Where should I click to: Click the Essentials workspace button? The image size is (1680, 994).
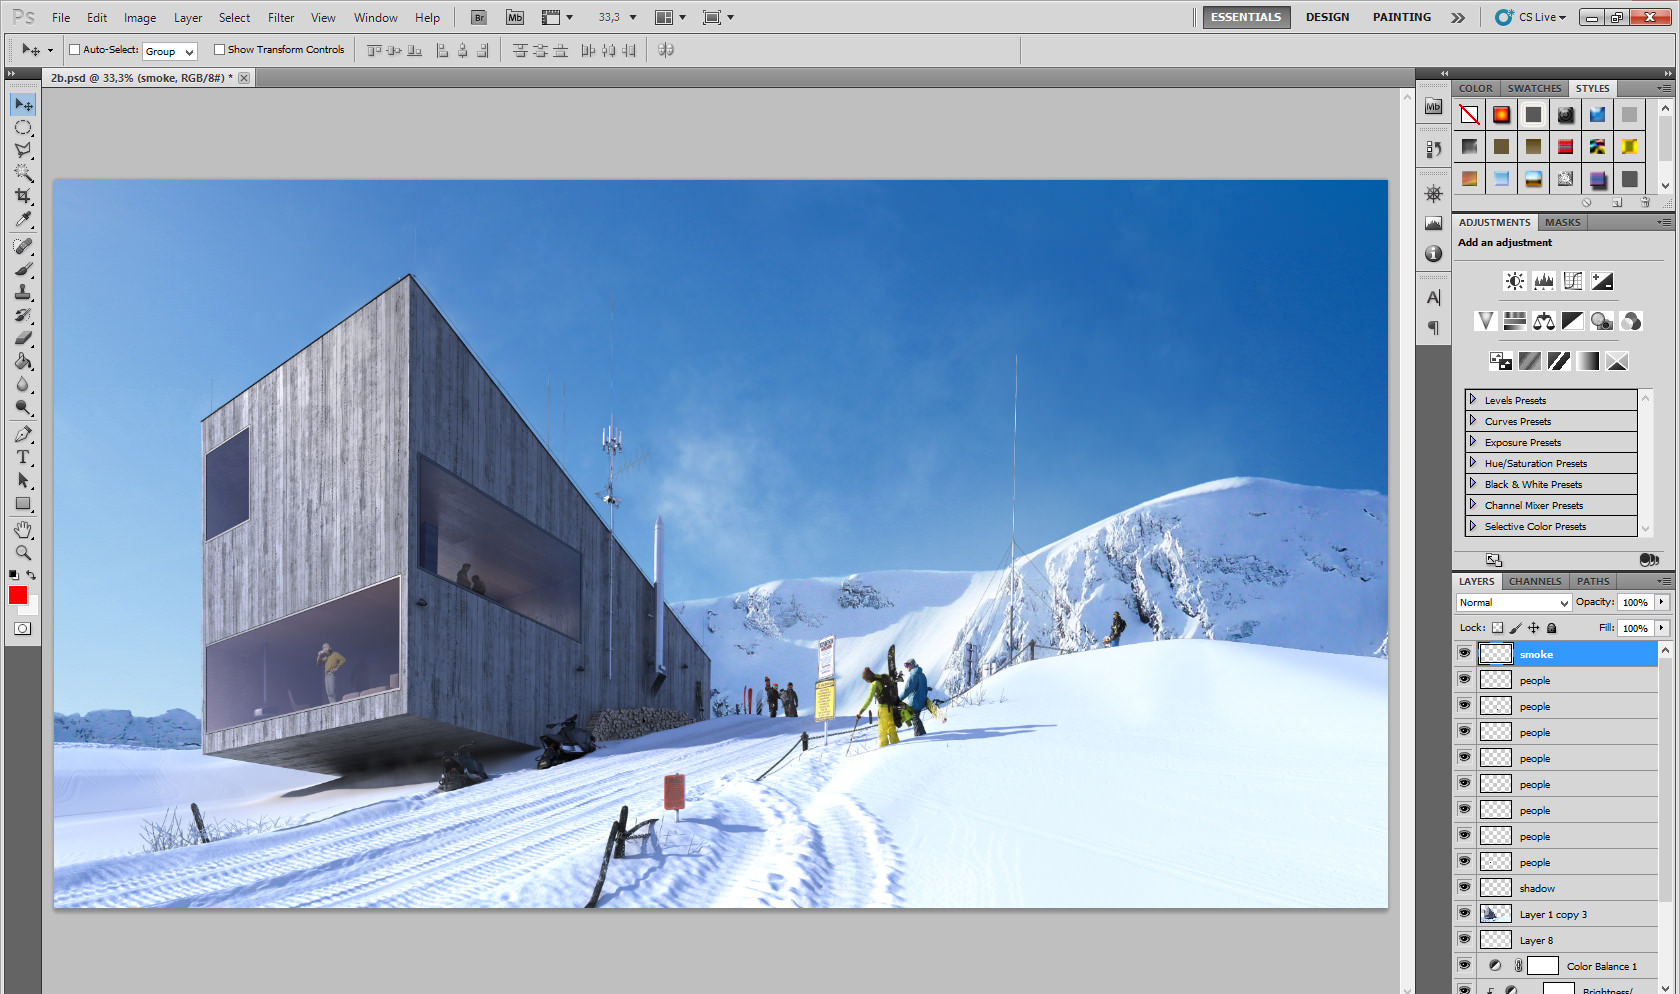1246,17
